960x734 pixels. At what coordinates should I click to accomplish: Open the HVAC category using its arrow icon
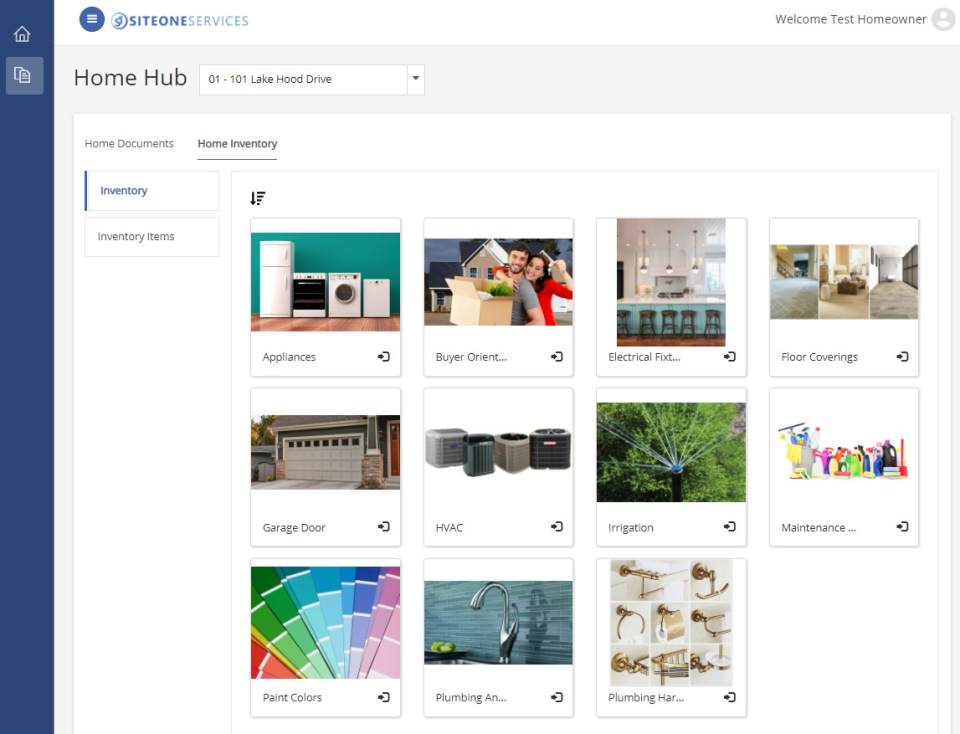[556, 527]
